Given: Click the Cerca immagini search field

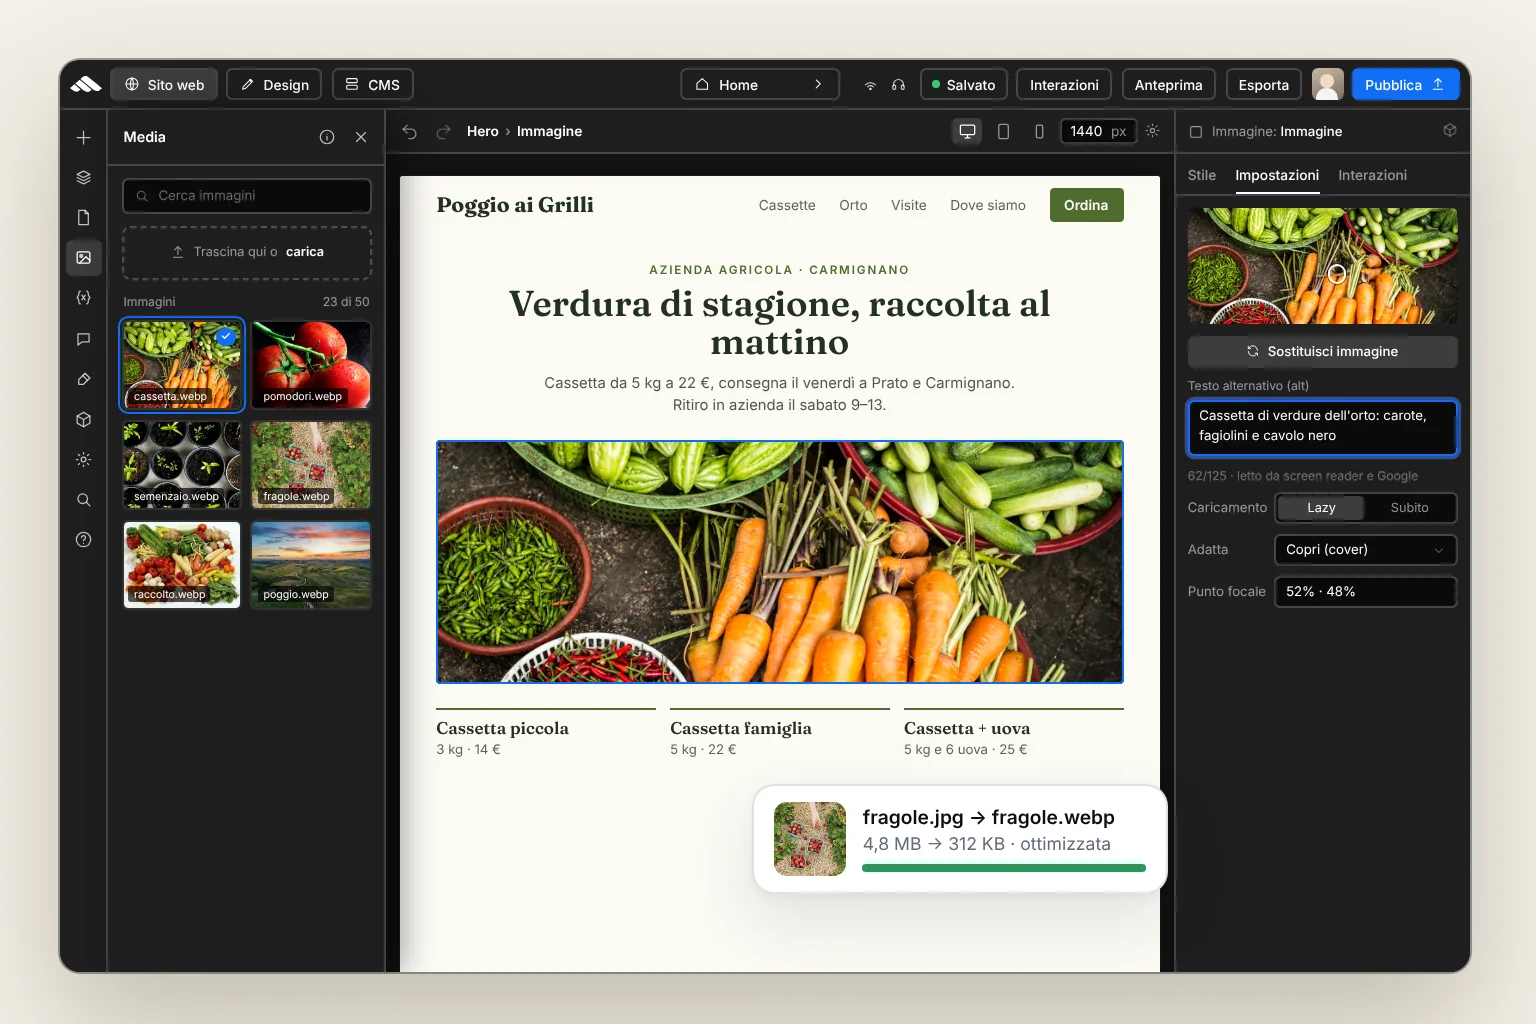Looking at the screenshot, I should coord(247,196).
